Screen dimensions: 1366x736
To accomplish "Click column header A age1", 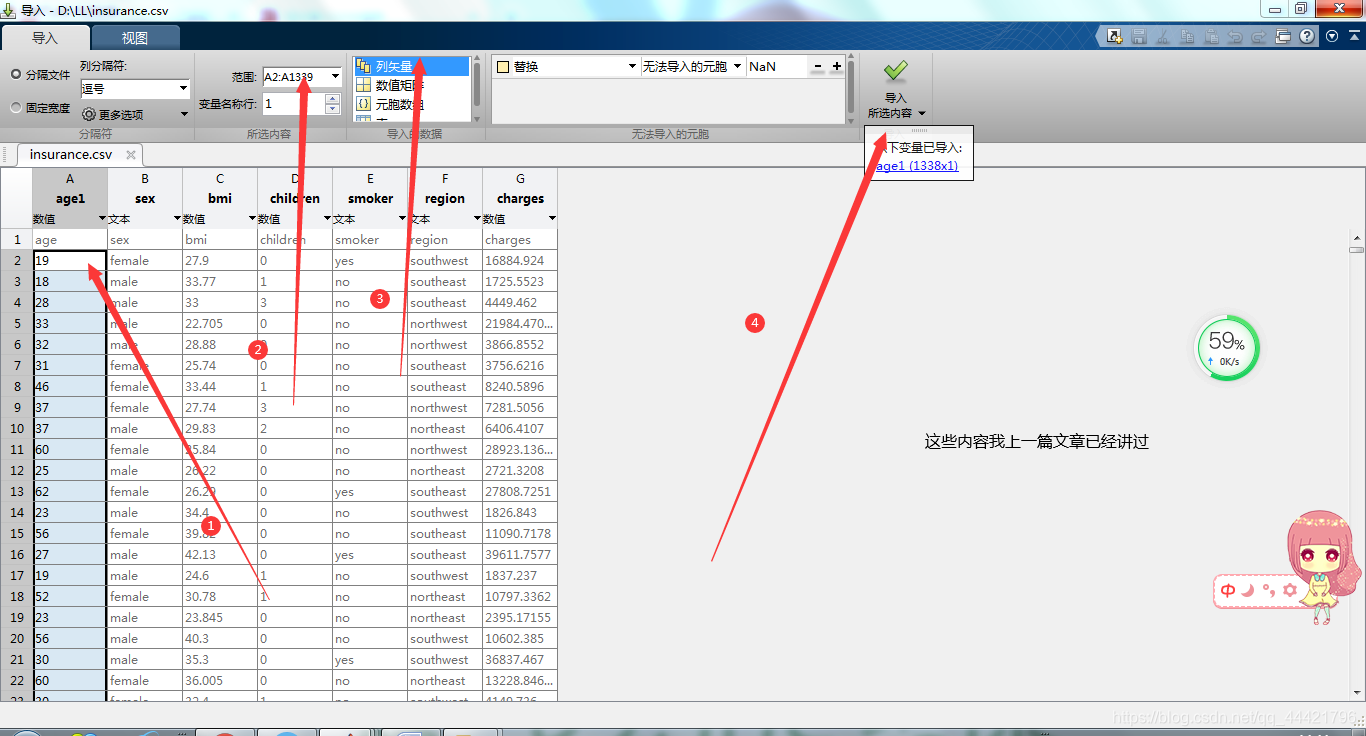I will point(70,188).
